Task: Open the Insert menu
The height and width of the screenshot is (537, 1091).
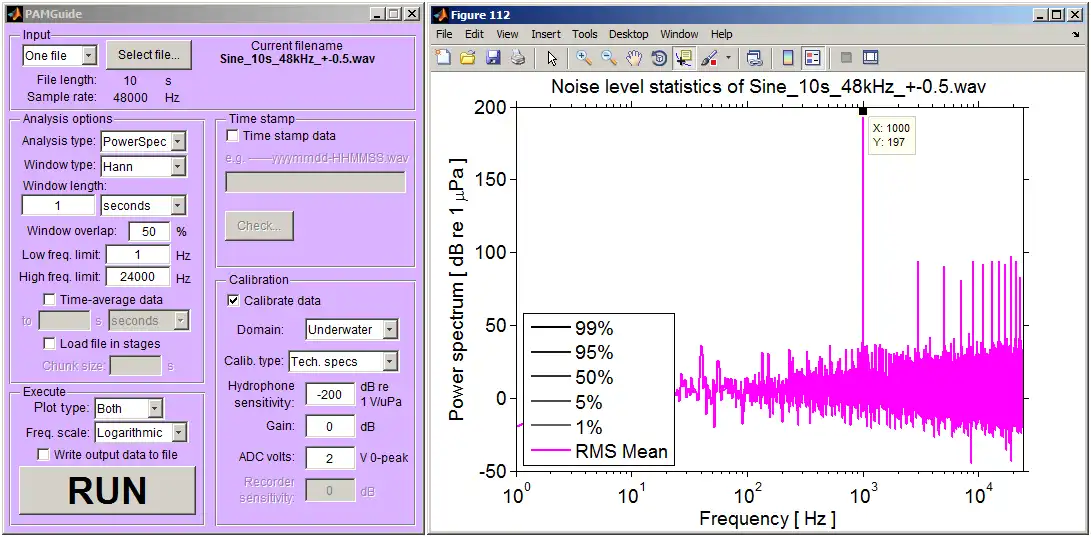Action: click(546, 33)
